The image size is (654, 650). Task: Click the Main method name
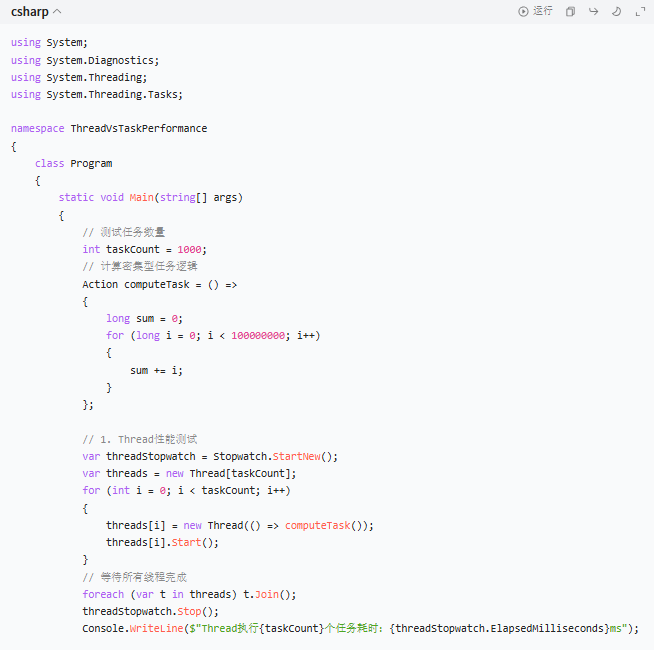140,197
